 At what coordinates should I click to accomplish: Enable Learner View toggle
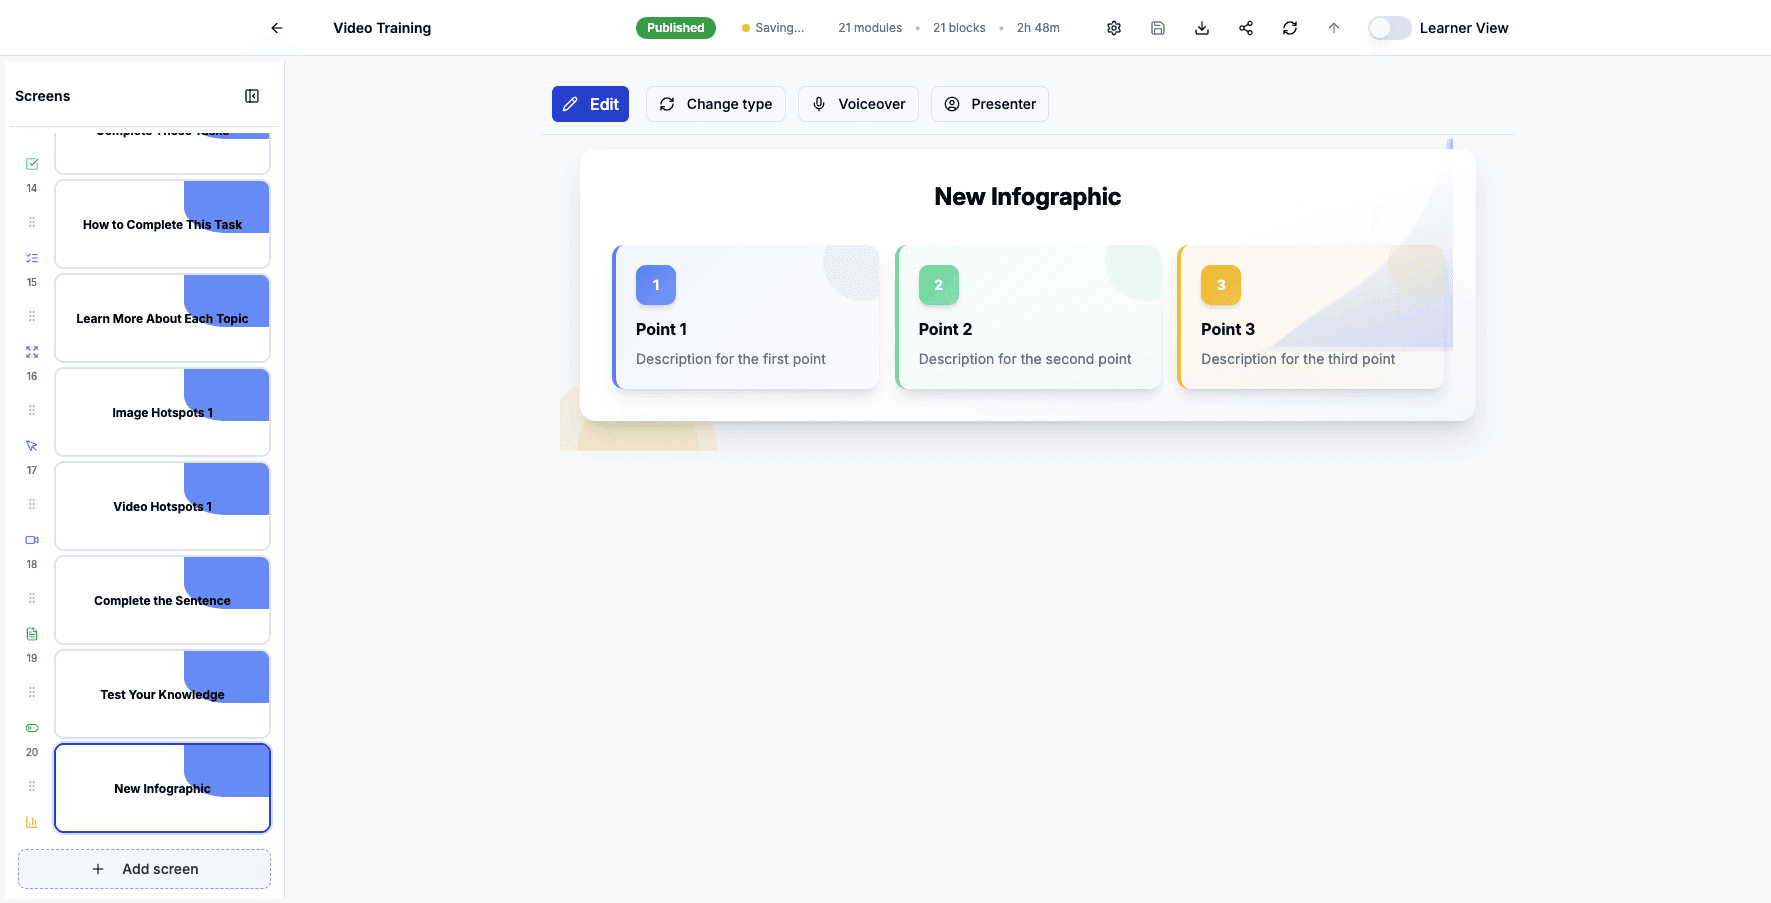(1389, 28)
